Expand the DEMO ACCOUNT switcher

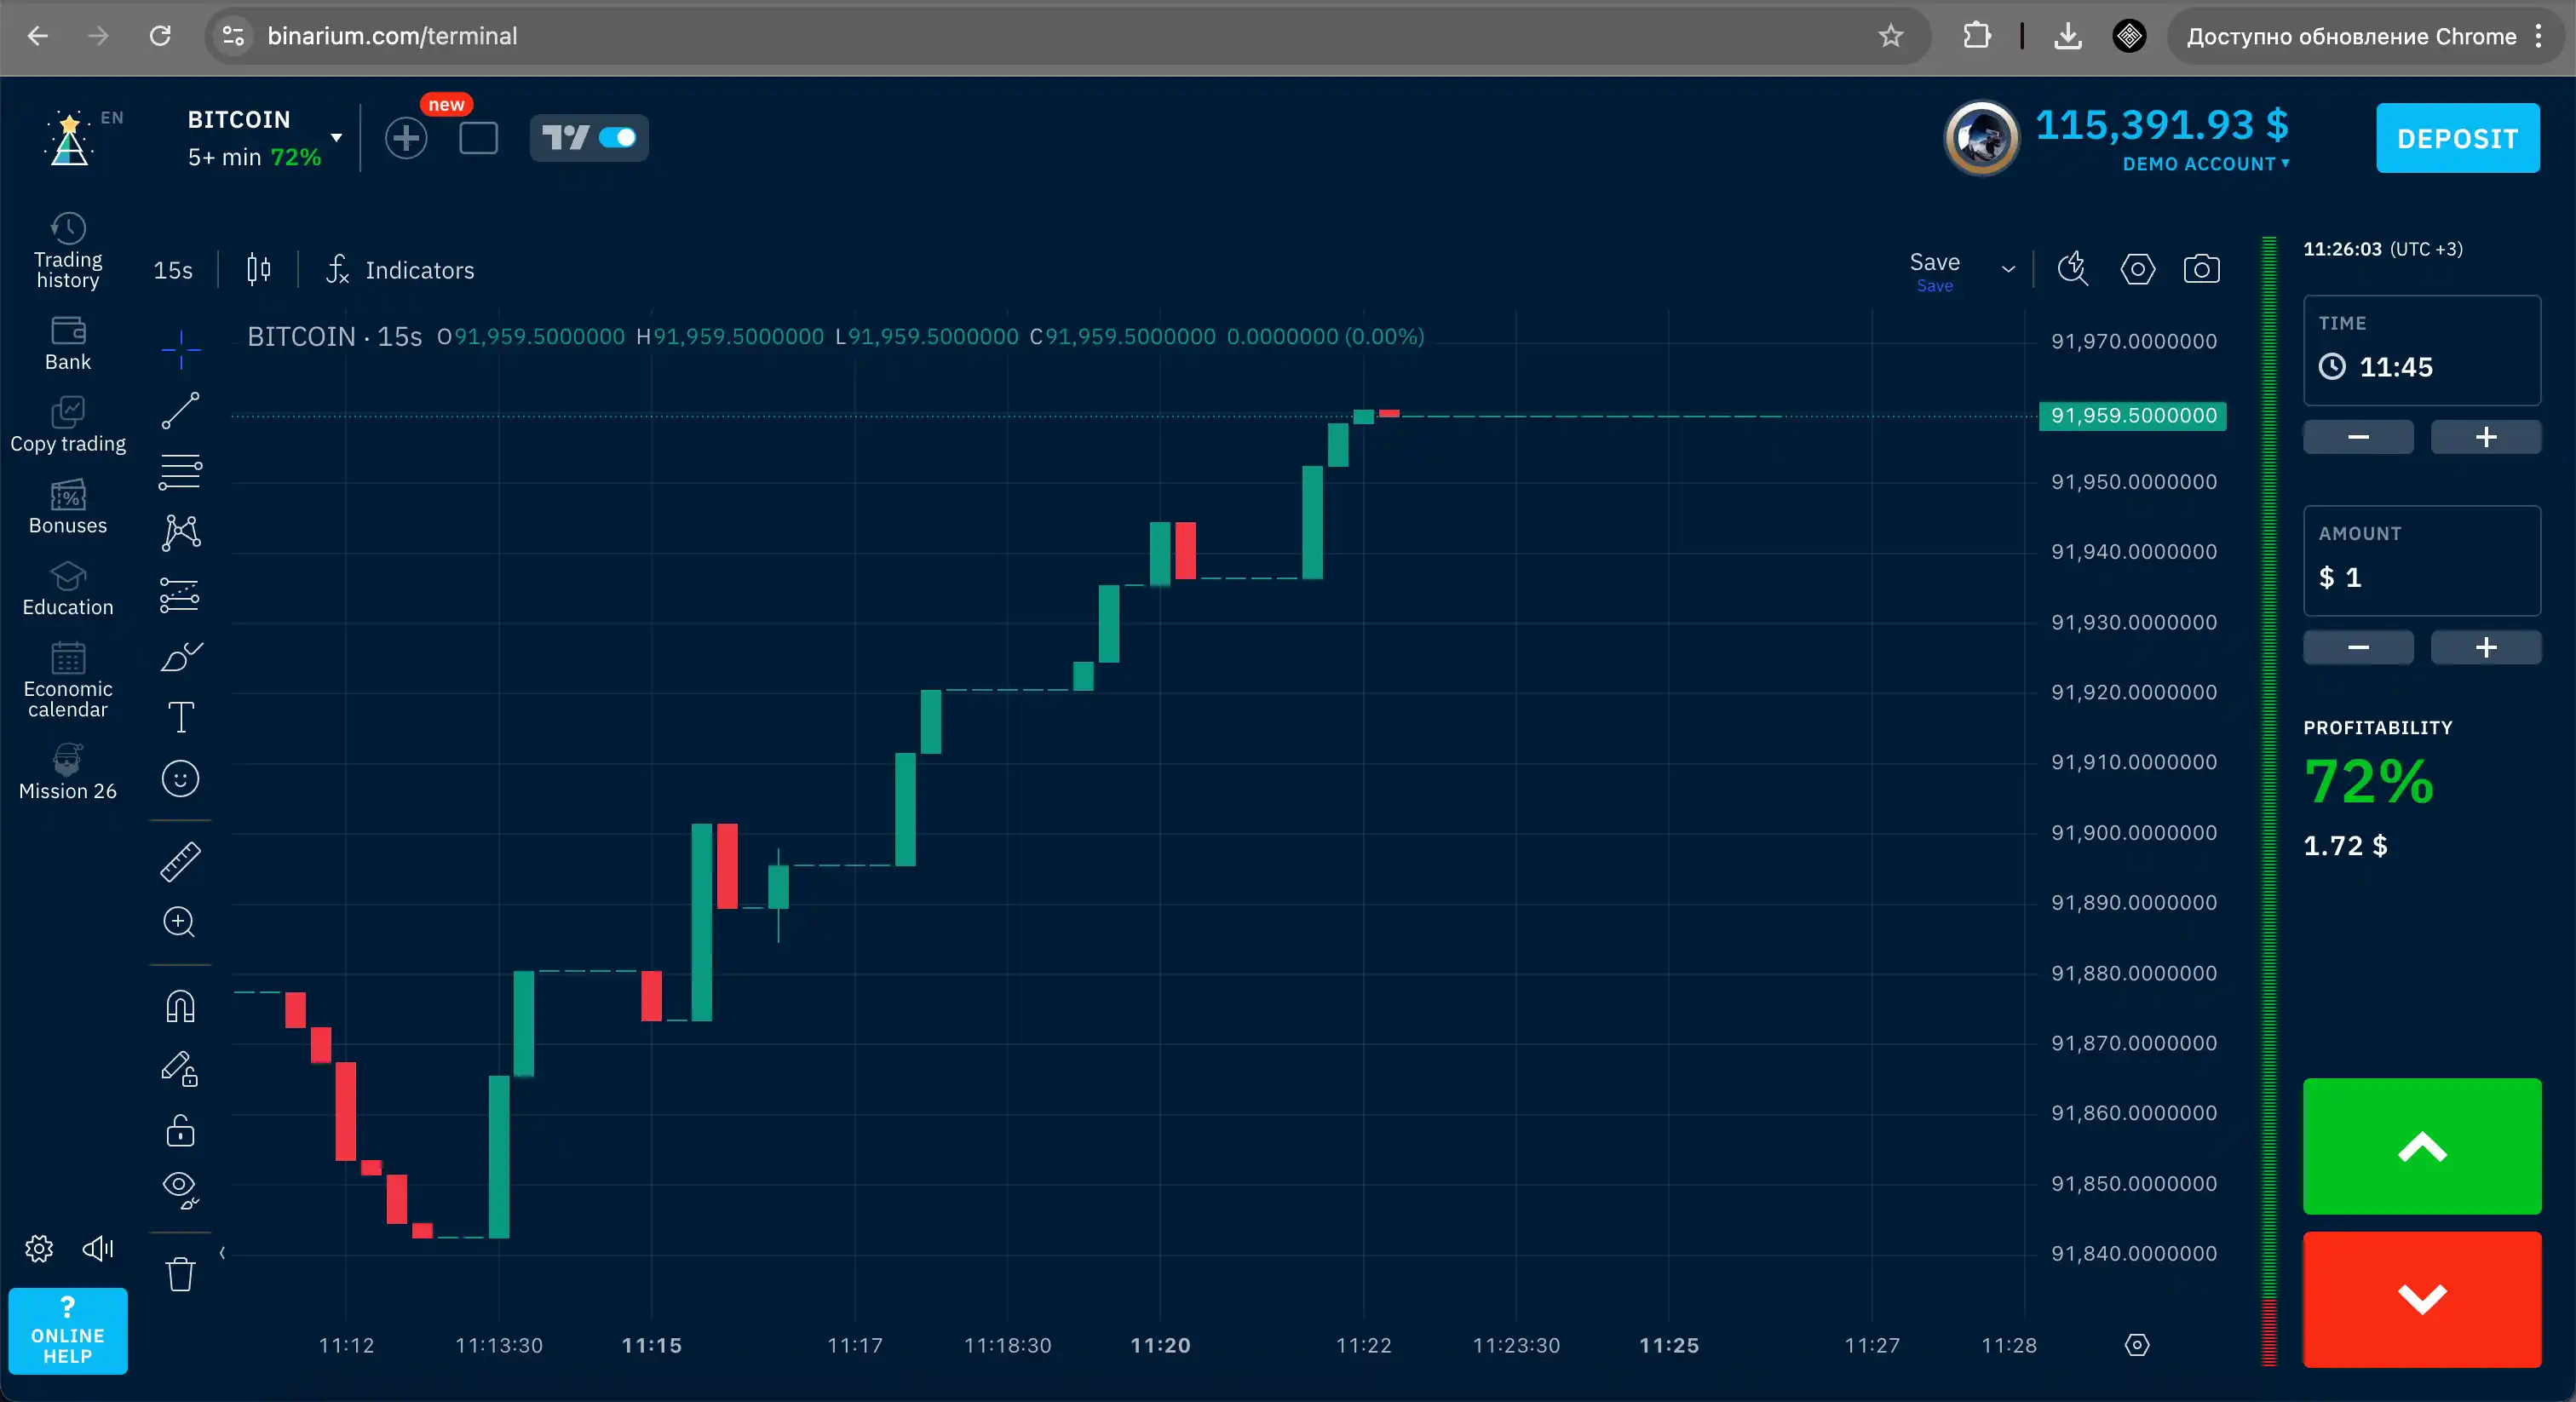(x=2206, y=163)
